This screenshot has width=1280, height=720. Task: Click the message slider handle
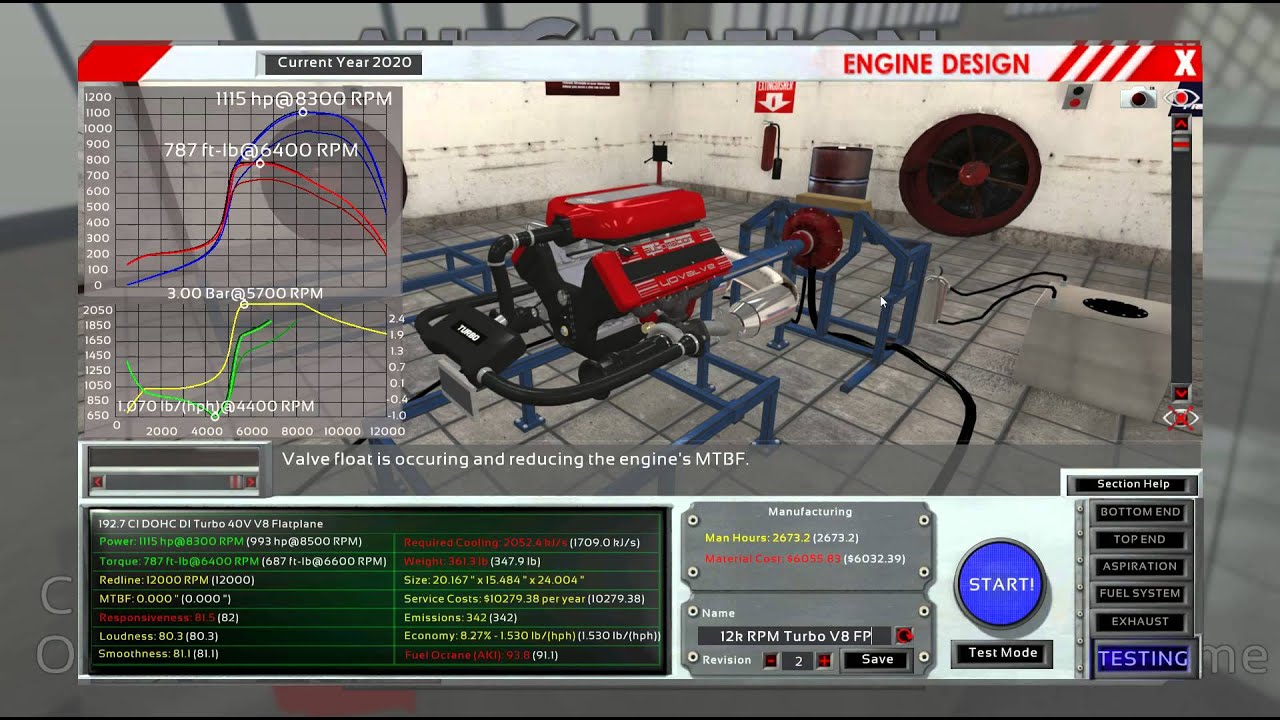(235, 482)
